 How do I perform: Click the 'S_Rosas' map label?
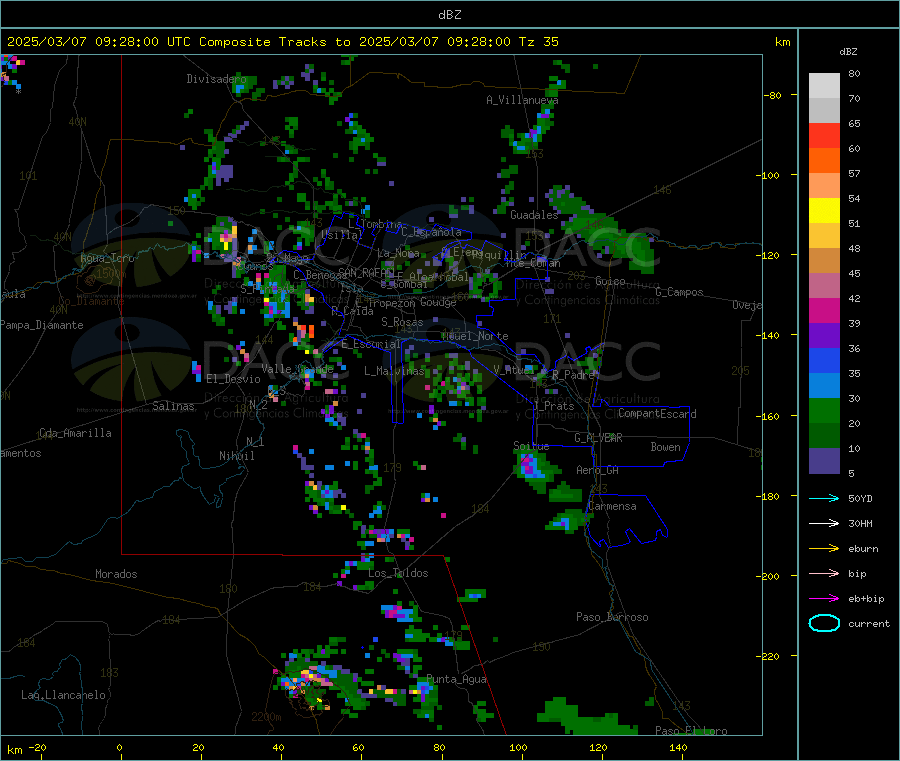[402, 322]
